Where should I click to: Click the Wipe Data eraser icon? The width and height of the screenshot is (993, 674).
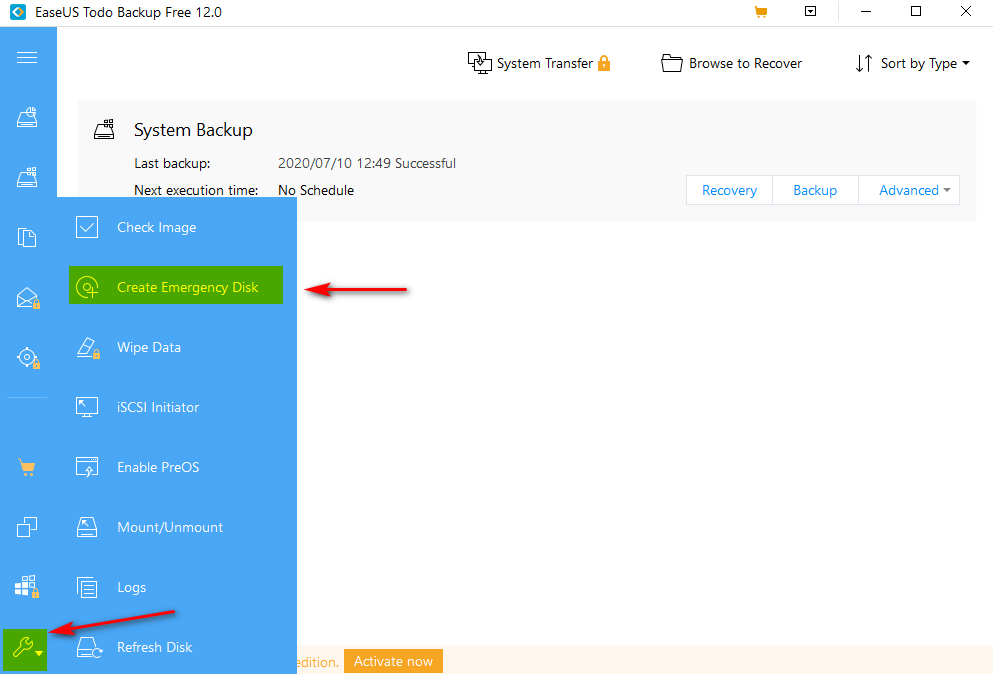pos(88,348)
